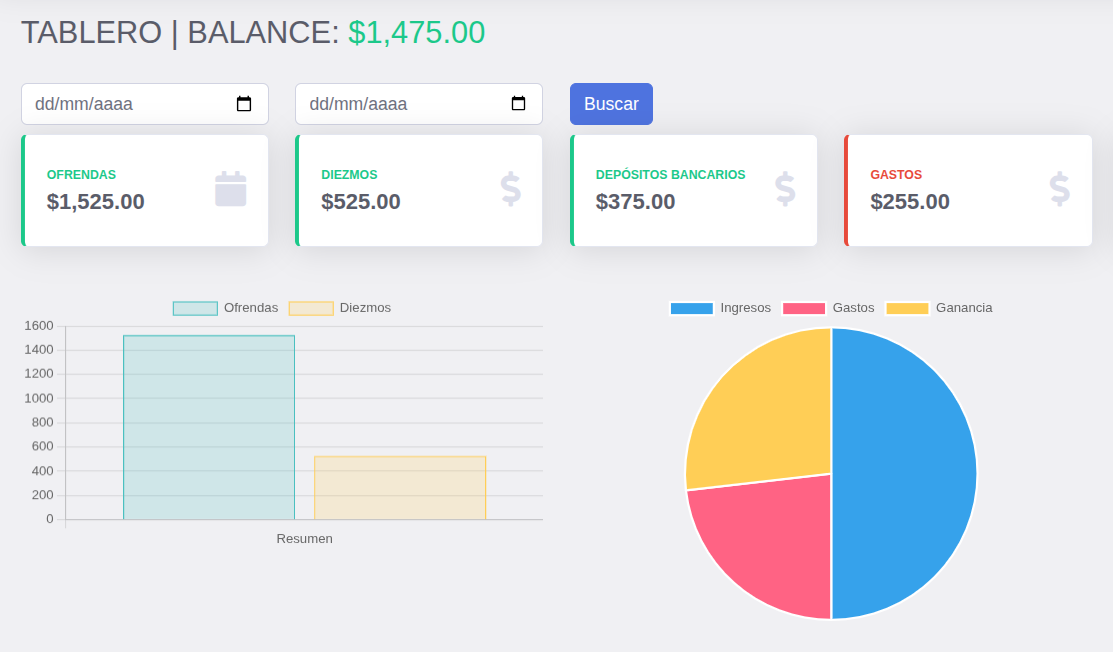The height and width of the screenshot is (652, 1113).
Task: Click the dollar icon in Depósitos Bancarios card
Action: click(785, 189)
